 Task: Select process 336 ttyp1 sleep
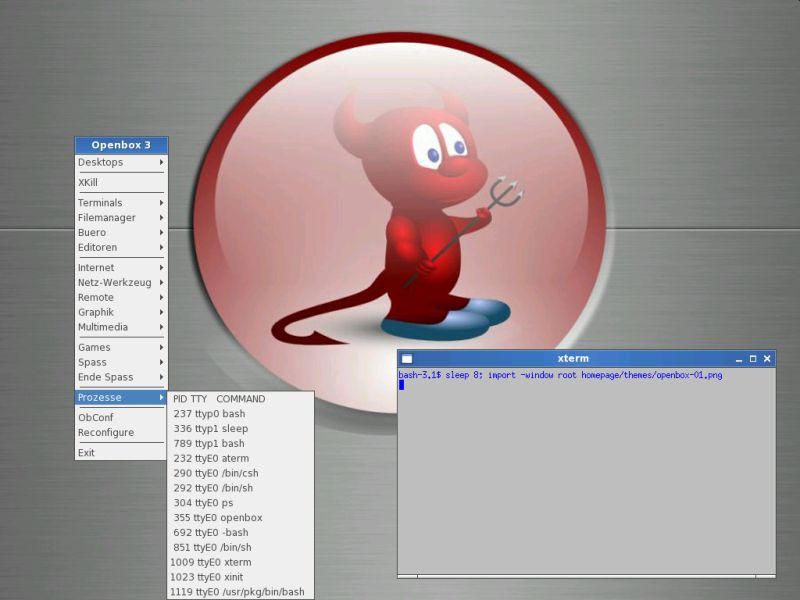pos(241,429)
